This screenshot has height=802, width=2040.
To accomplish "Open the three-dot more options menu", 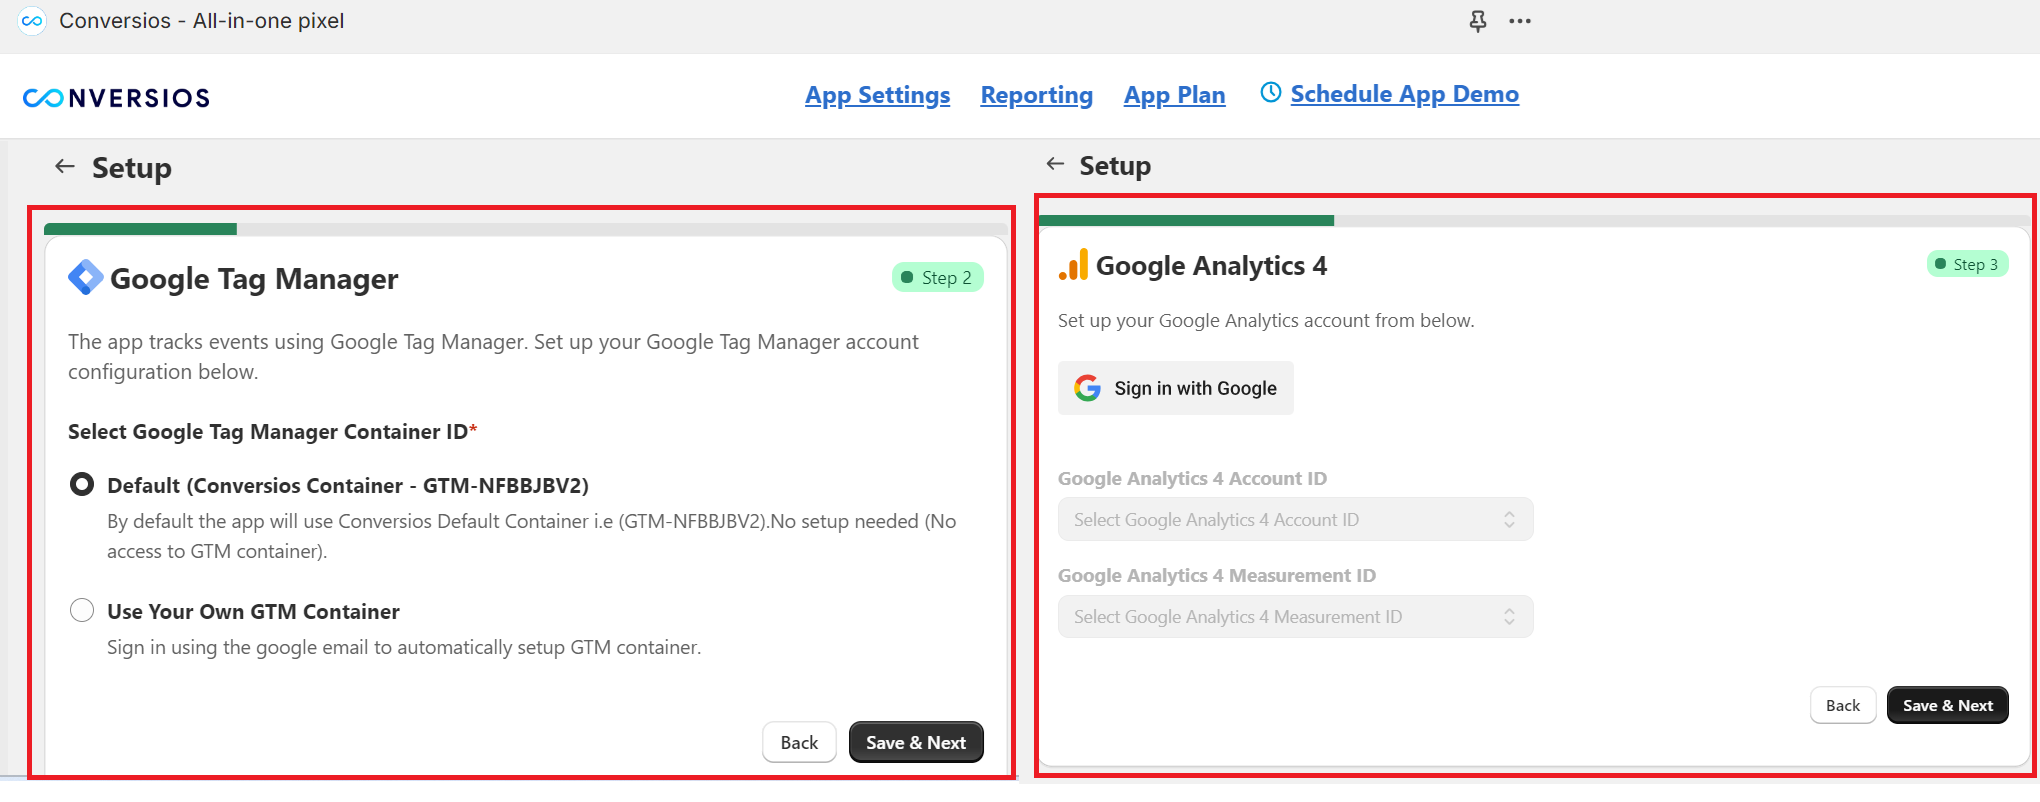I will click(1520, 21).
